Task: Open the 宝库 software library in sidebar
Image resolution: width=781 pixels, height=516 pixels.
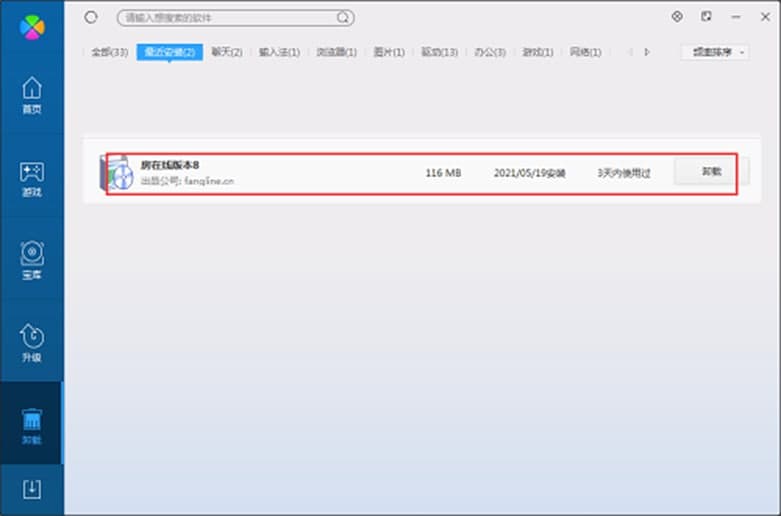Action: pyautogui.click(x=32, y=261)
